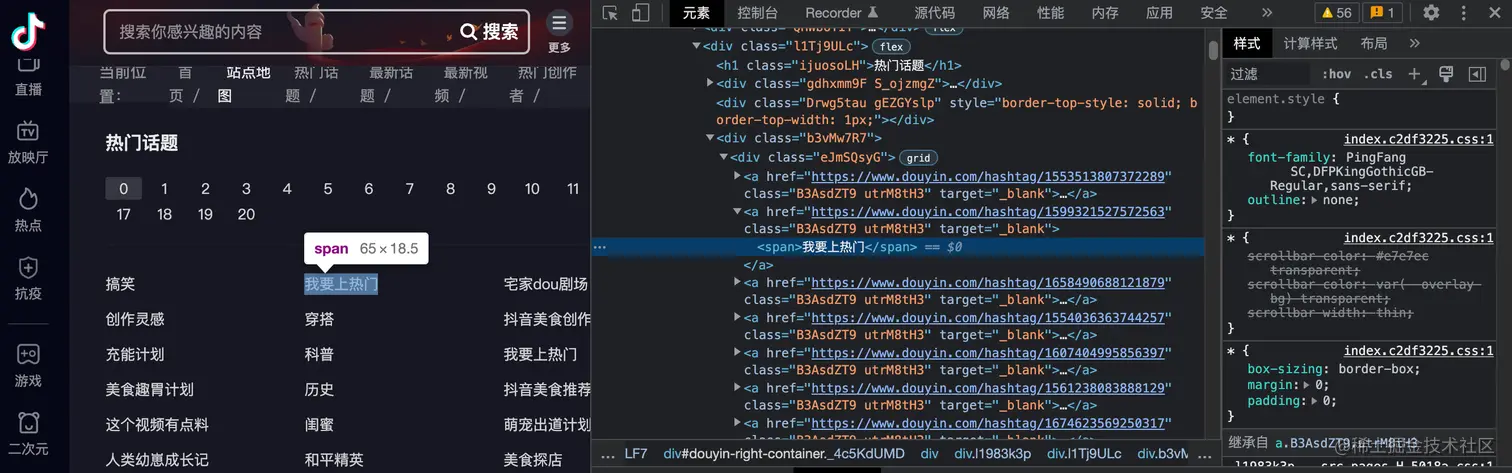Click the paint roller rendering emulation icon

pos(1446,74)
